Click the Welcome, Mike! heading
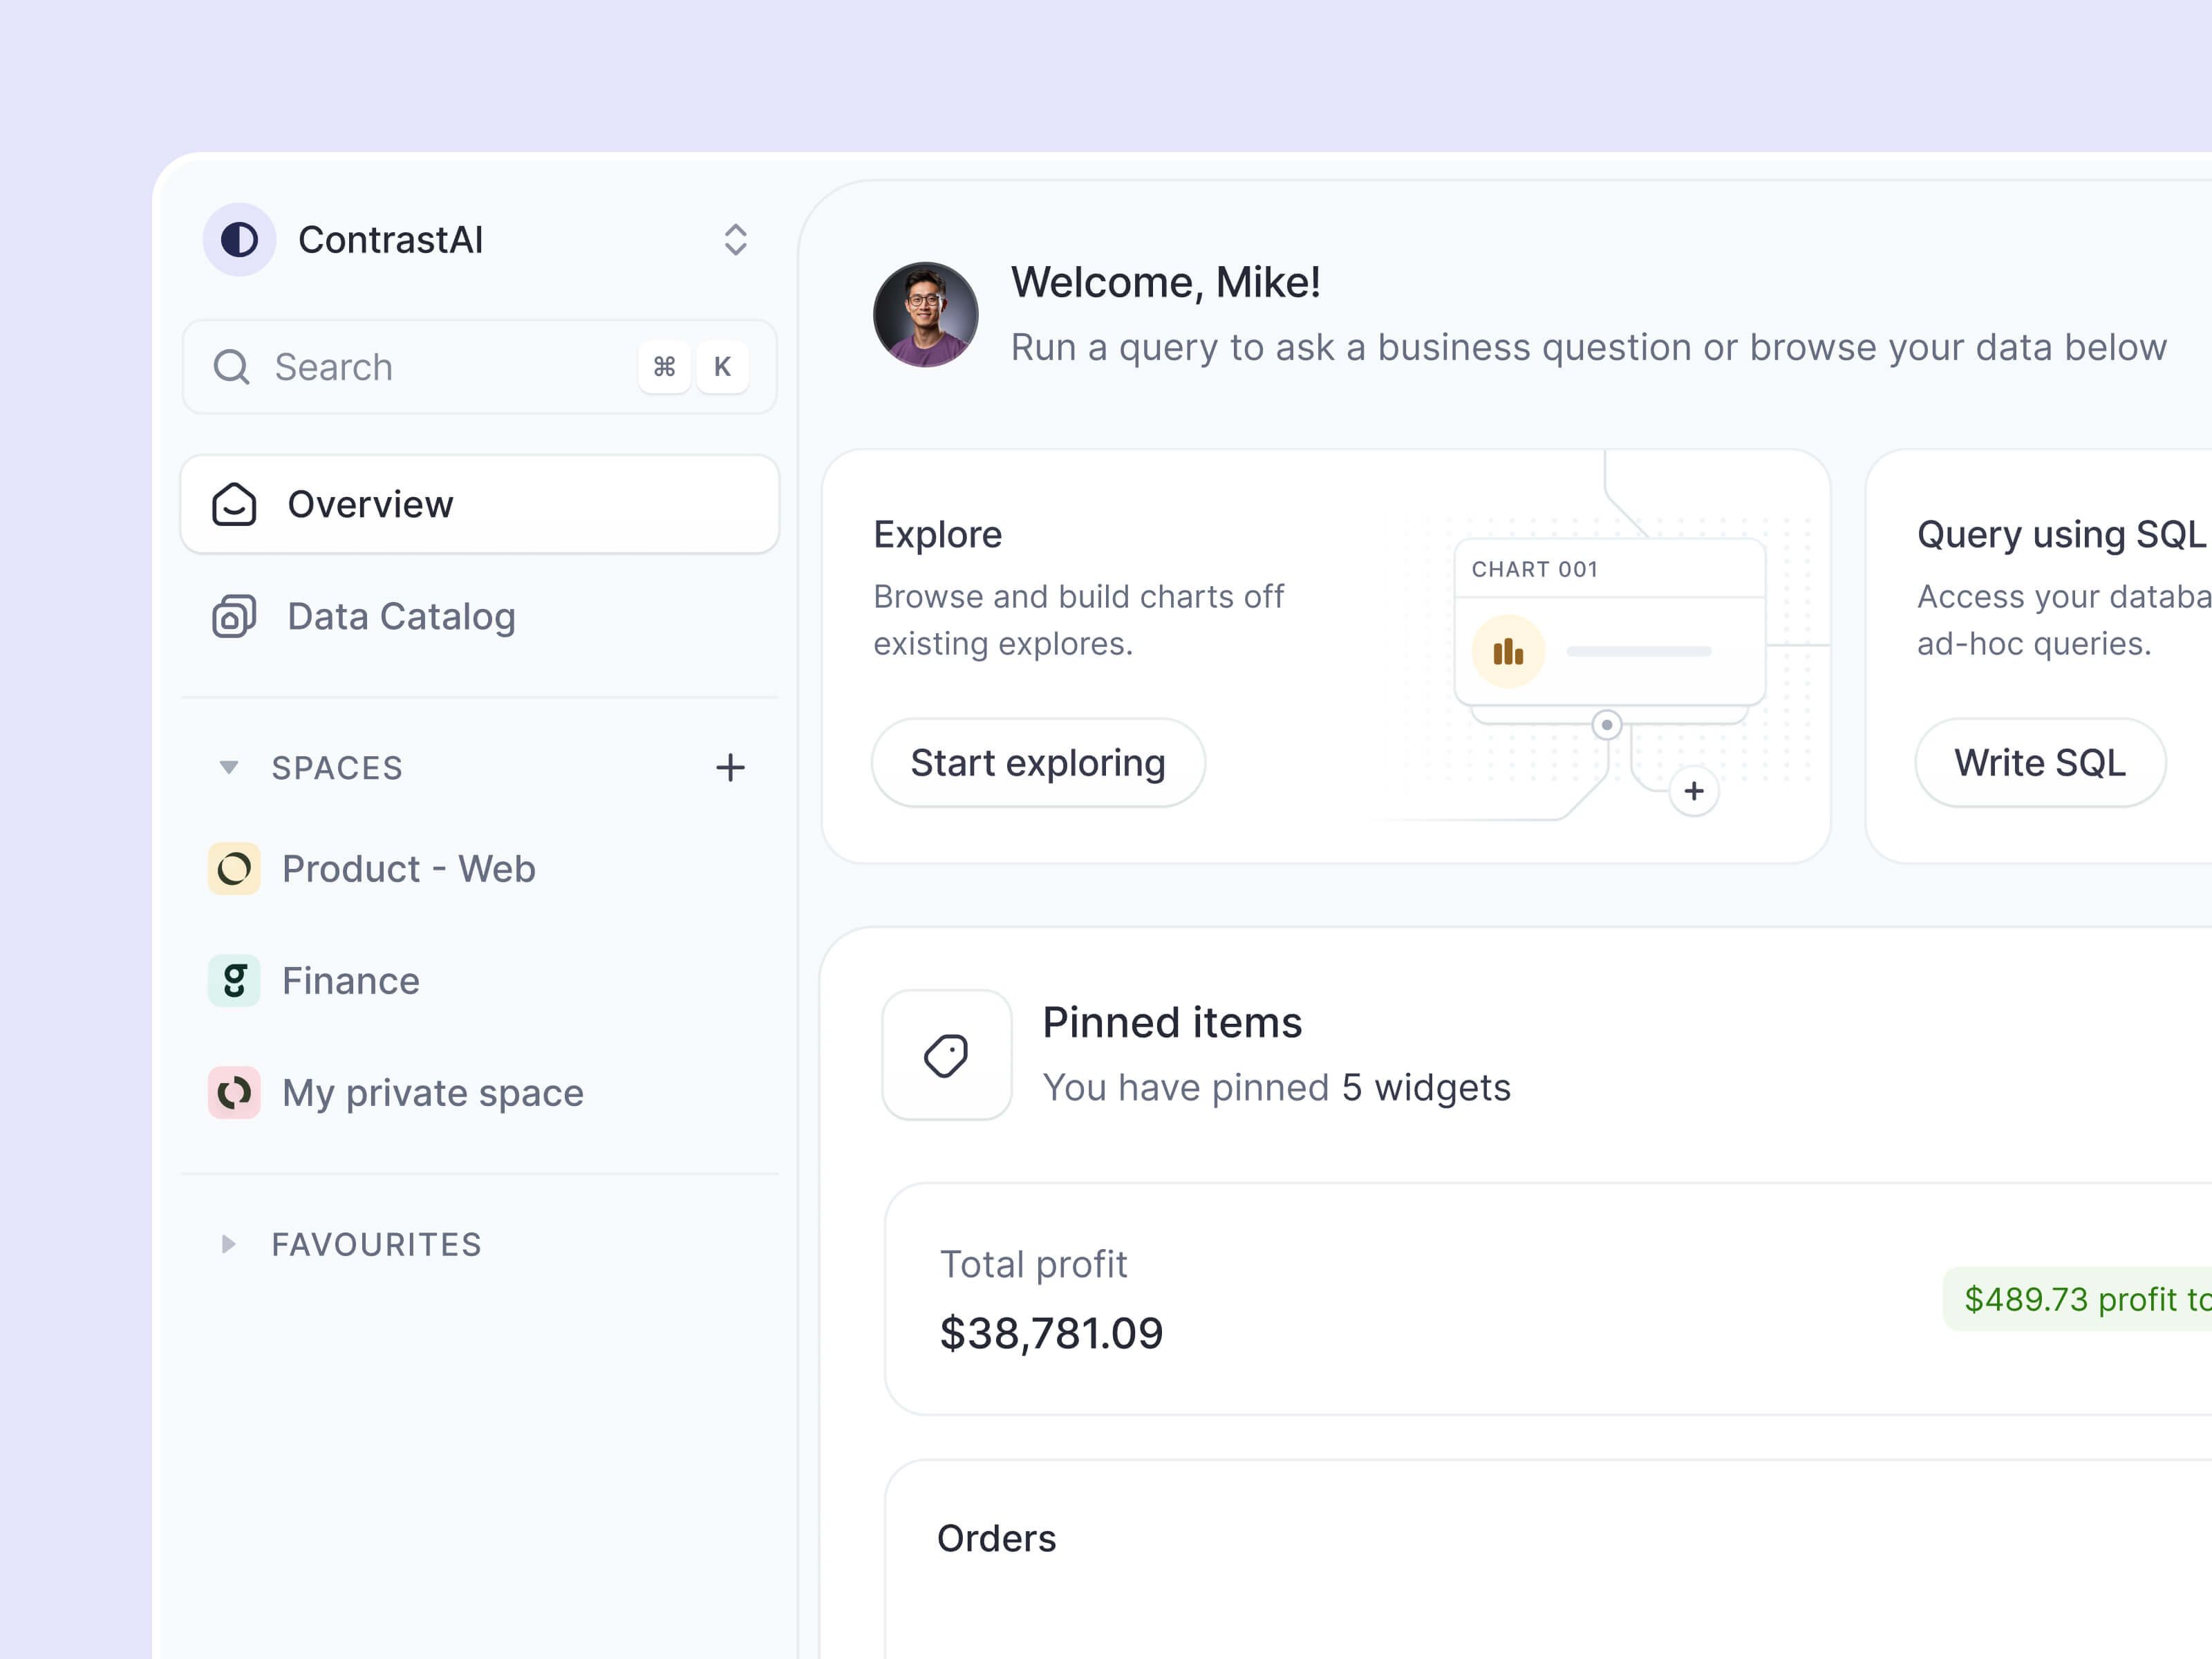Screen dimensions: 2212x1659 click(1166, 282)
